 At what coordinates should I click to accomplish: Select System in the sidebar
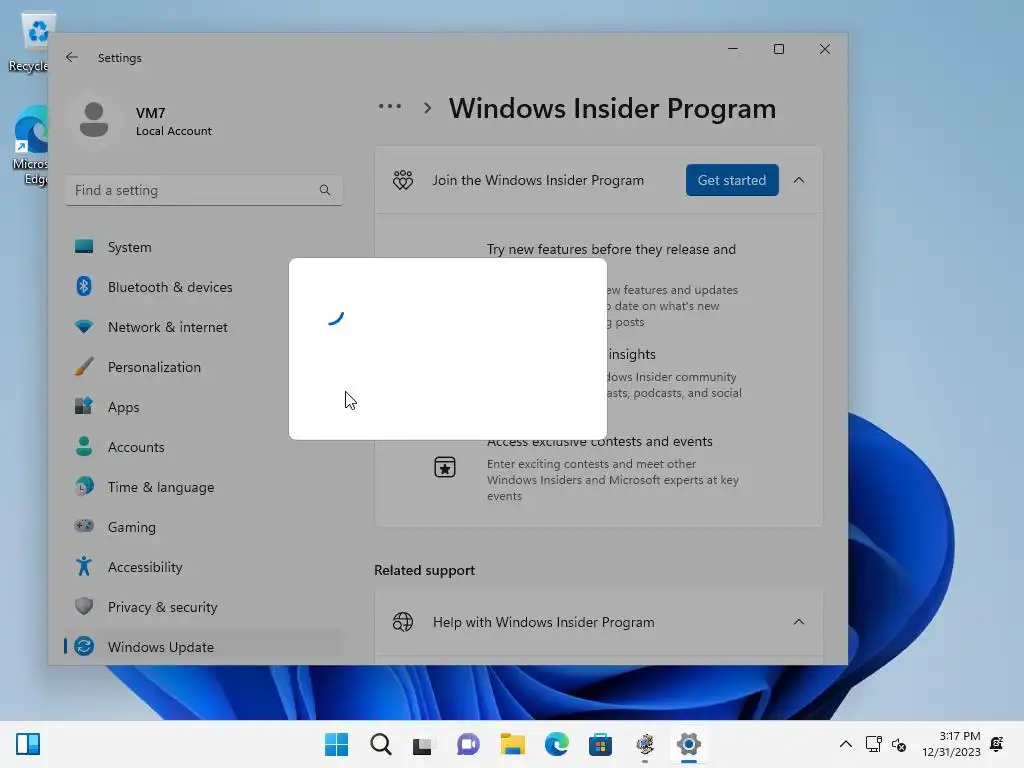204,247
